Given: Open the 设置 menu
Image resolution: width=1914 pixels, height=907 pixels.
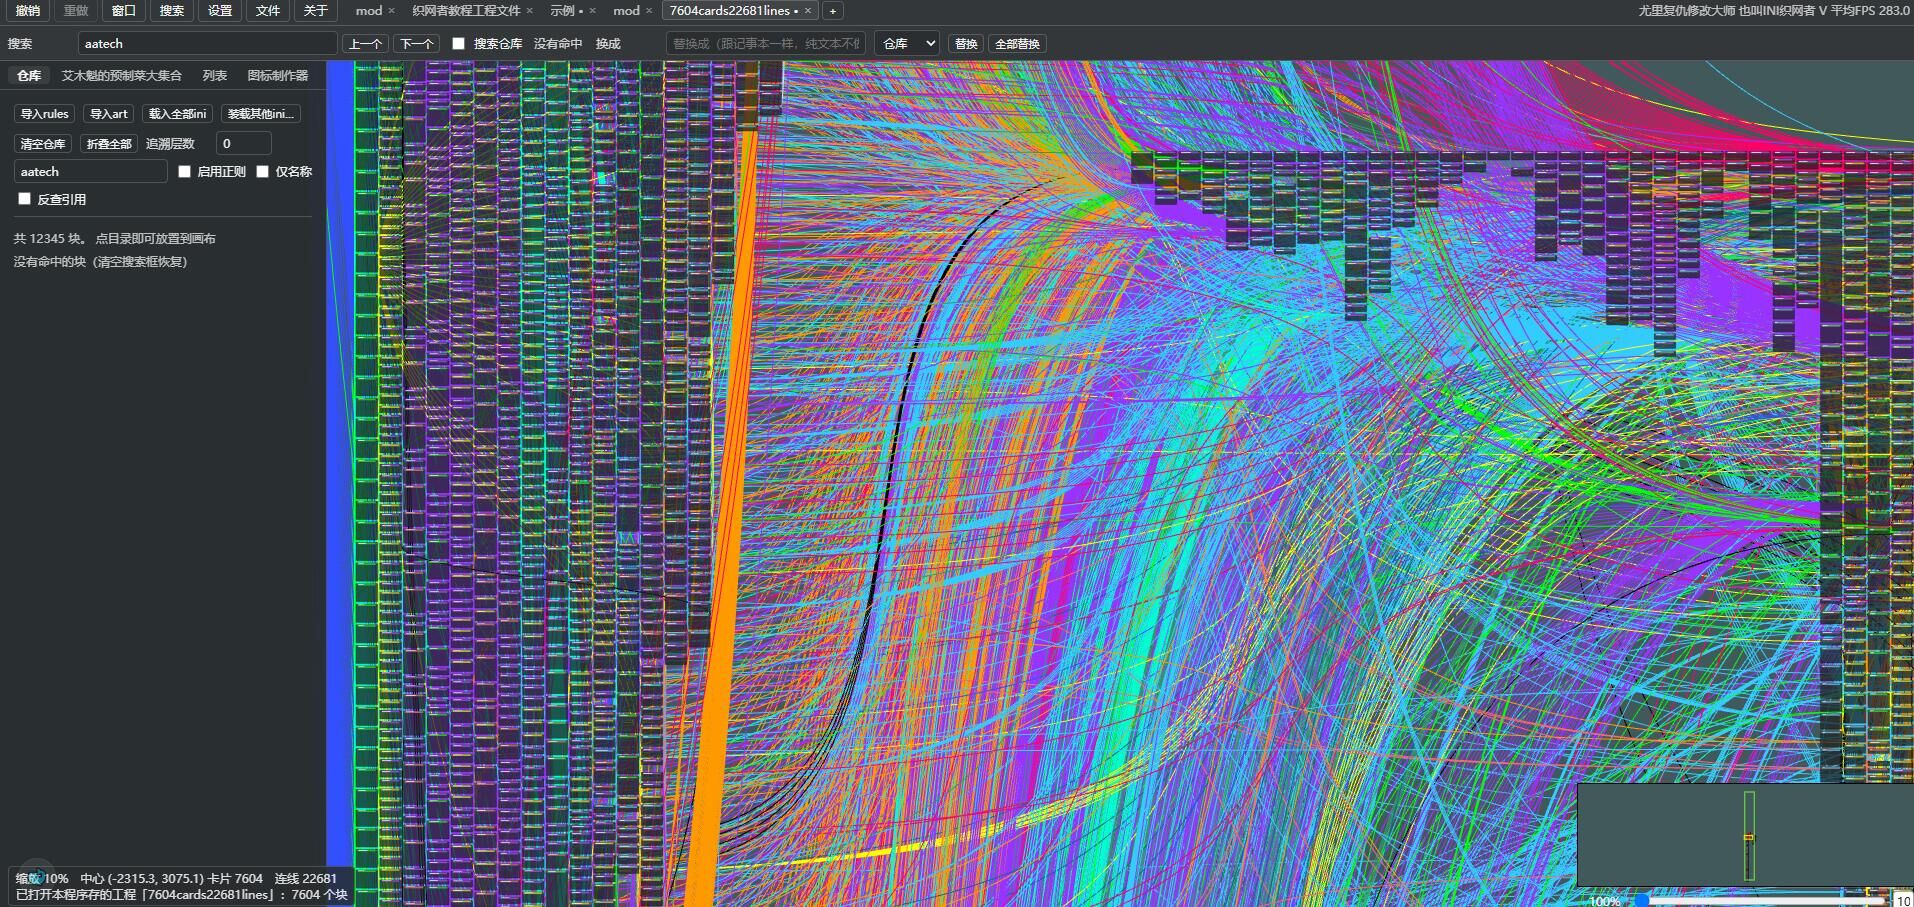Looking at the screenshot, I should (220, 11).
